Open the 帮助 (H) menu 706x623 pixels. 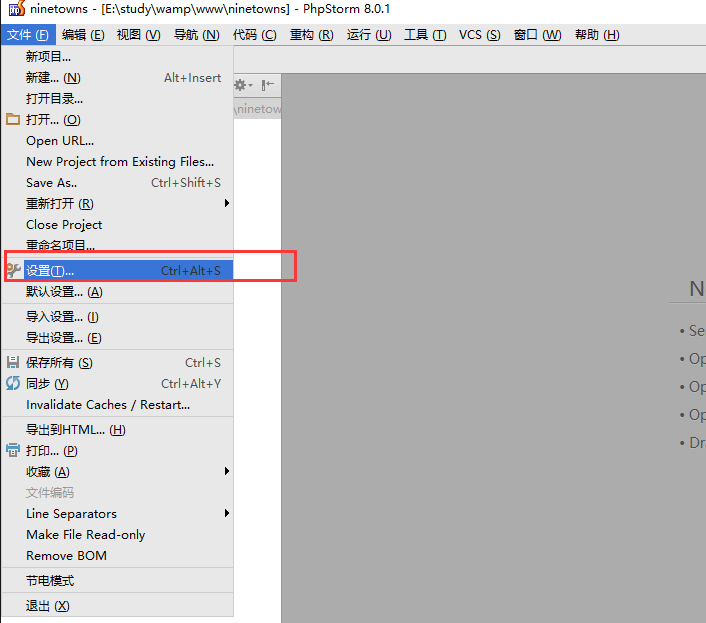597,35
